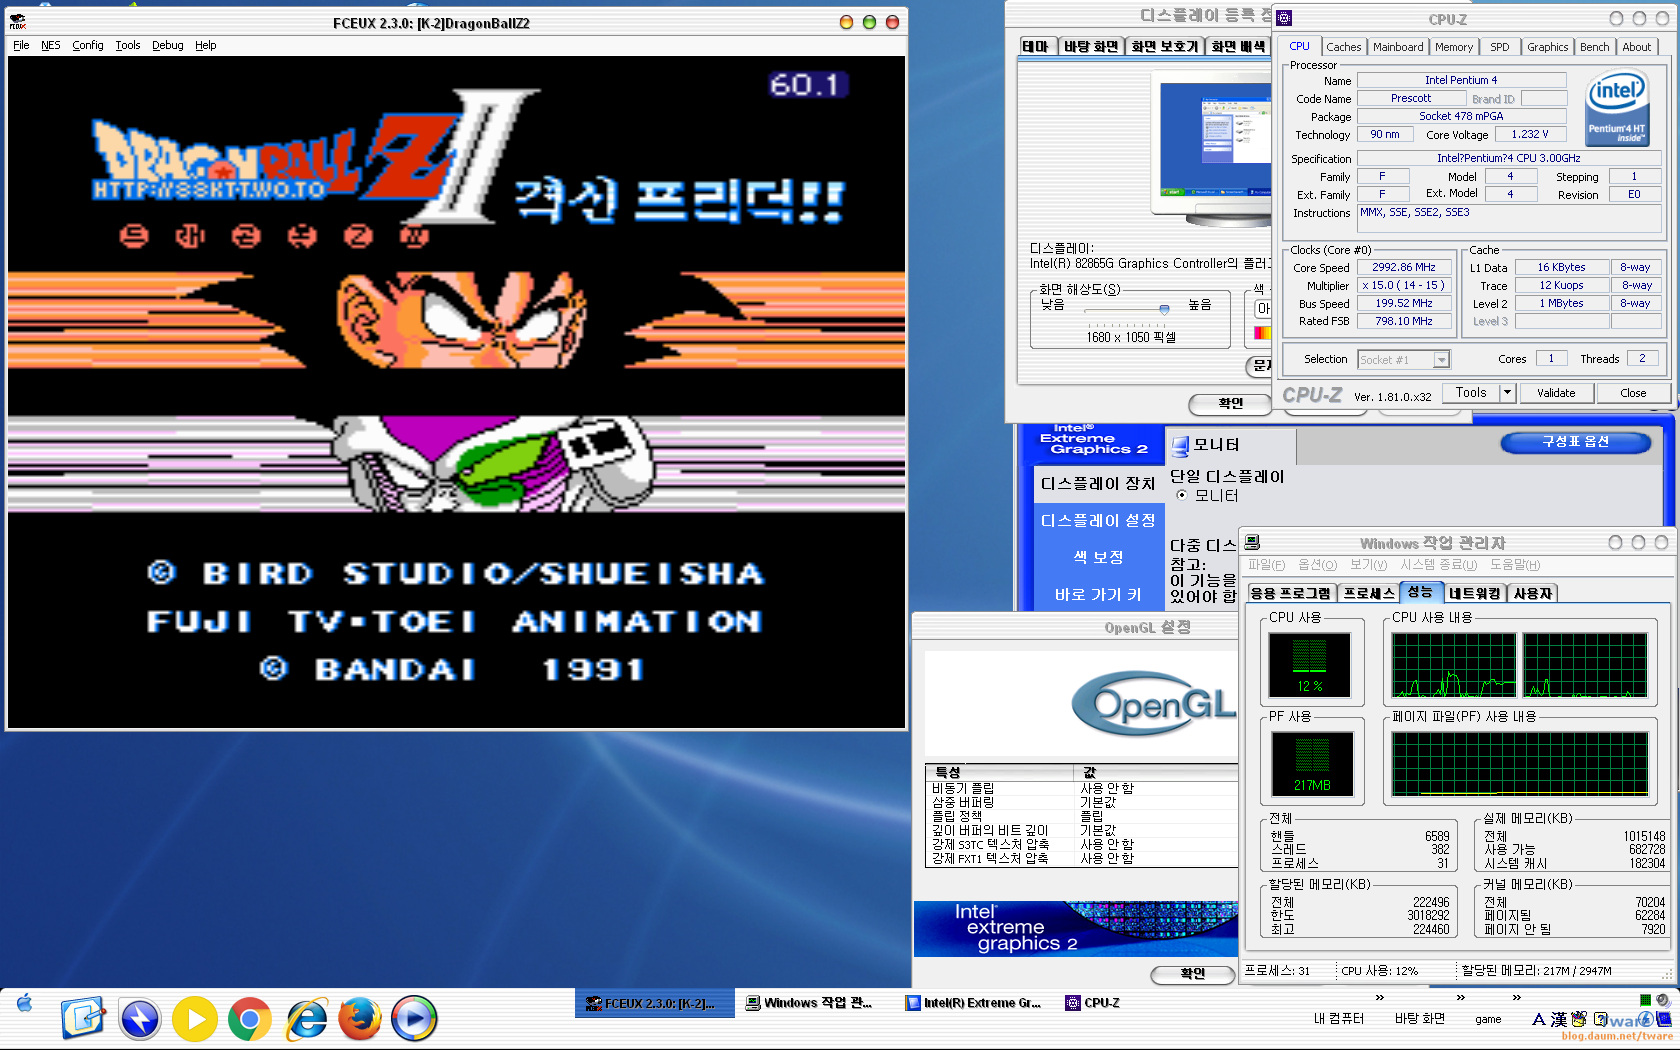The image size is (1680, 1050).
Task: Open the SPD tab in CPU-Z
Action: click(1499, 47)
